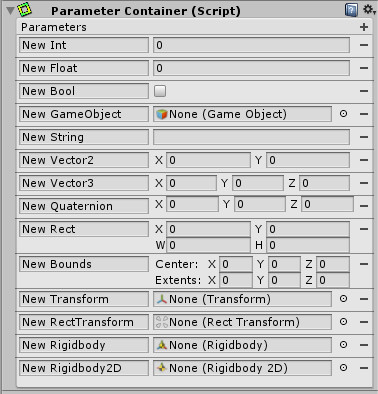
Task: Click the New Vector2 Y value field
Action: coord(308,160)
